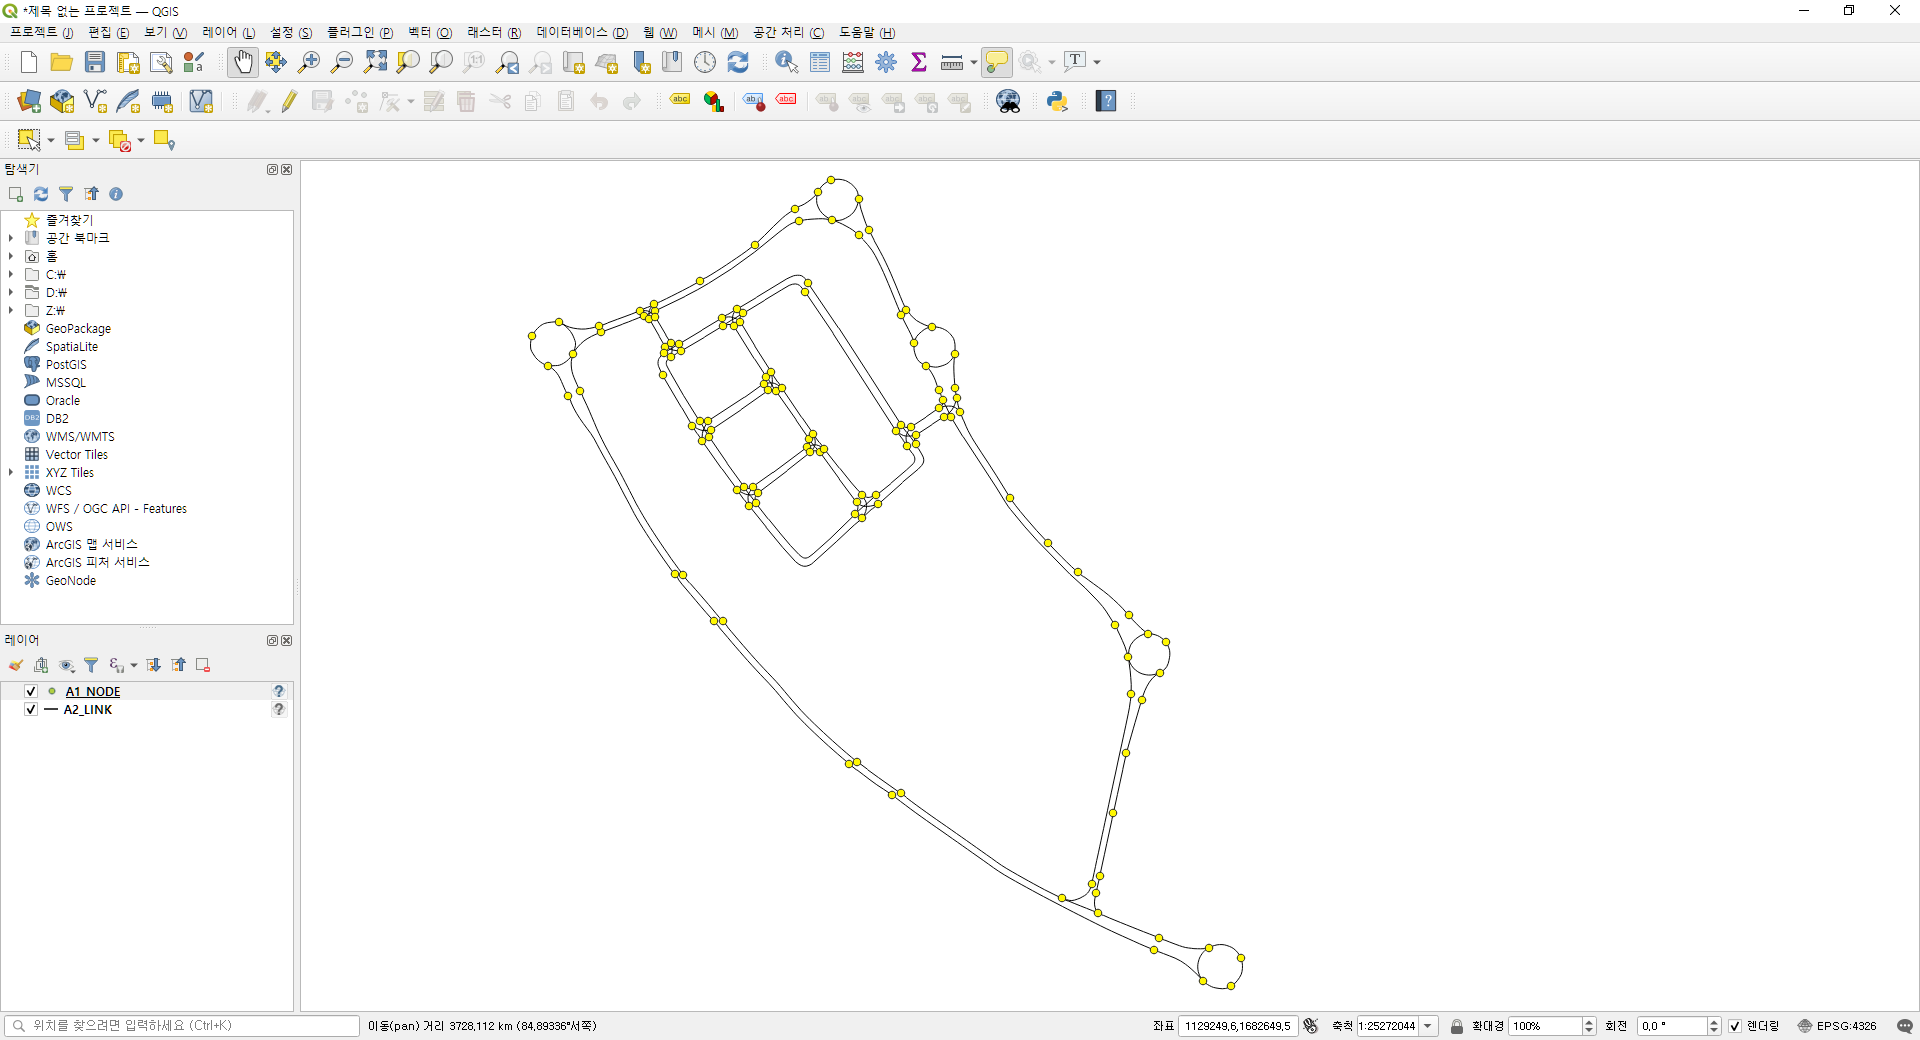Click the Zoom Out magnifier tool
The height and width of the screenshot is (1040, 1920).
click(342, 62)
